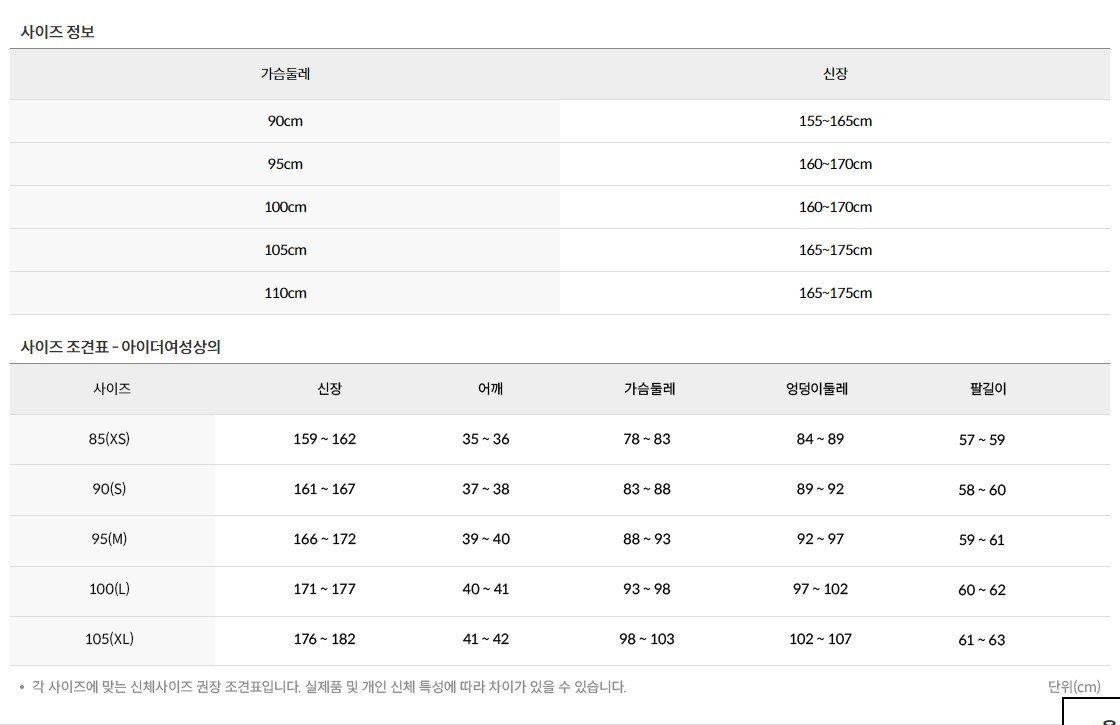Click the black-bordered box at bottom-right corner
The width and height of the screenshot is (1120, 725).
tap(1091, 711)
